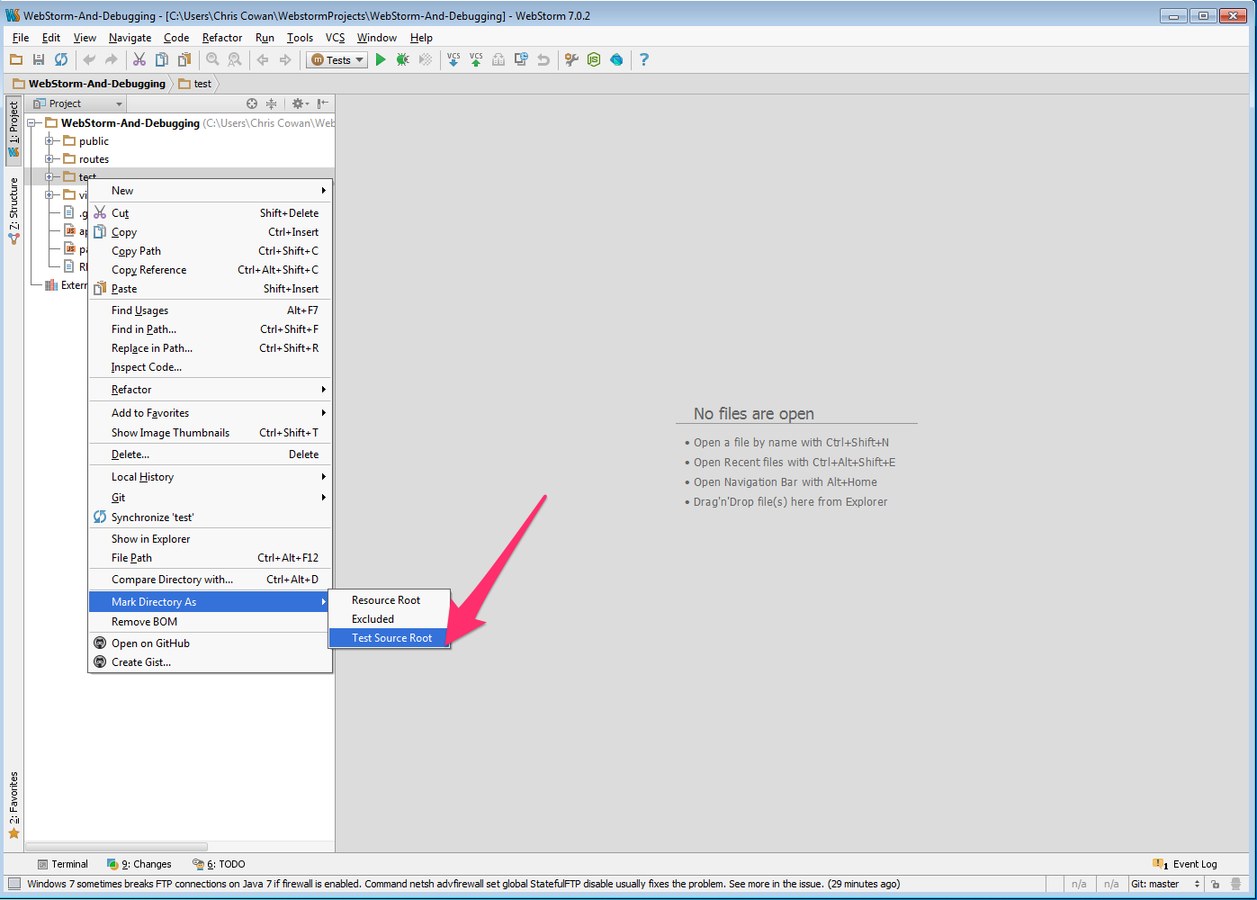This screenshot has width=1257, height=900.
Task: Expand the New submenu in context menu
Action: coord(210,191)
